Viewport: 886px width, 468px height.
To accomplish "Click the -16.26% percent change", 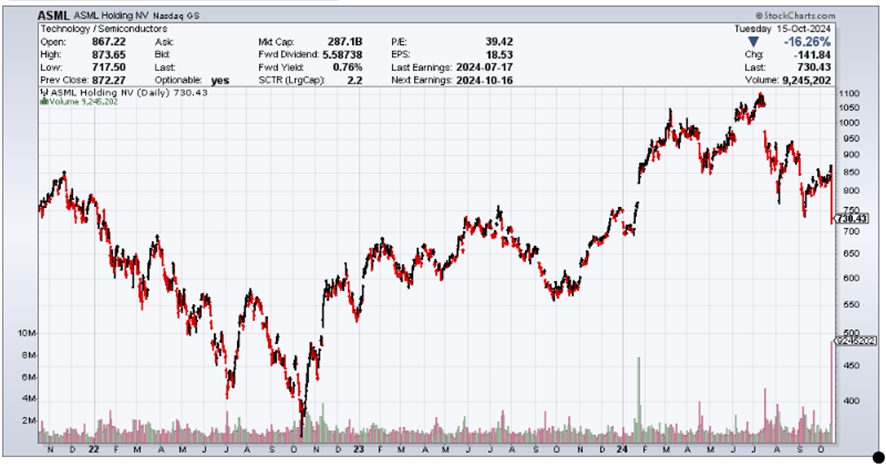I will point(807,42).
